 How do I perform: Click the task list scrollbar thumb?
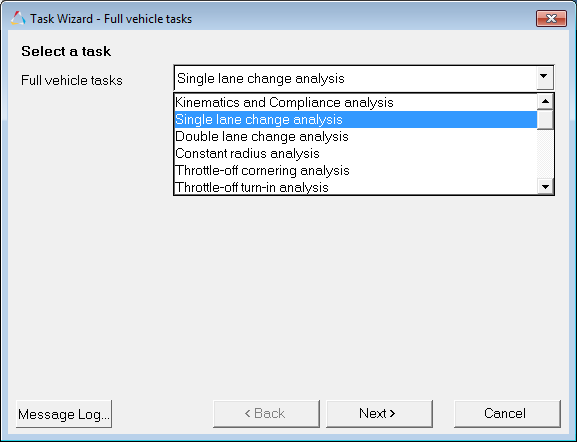click(x=545, y=120)
